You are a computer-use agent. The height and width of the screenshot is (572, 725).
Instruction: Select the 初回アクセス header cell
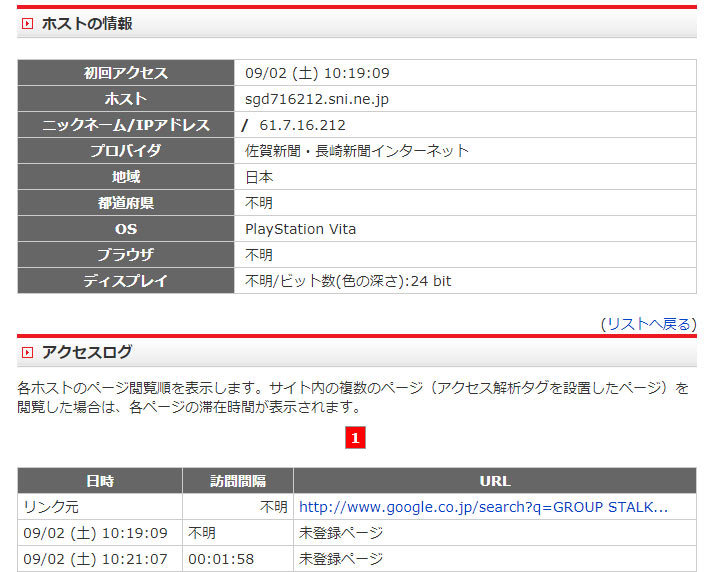point(126,73)
